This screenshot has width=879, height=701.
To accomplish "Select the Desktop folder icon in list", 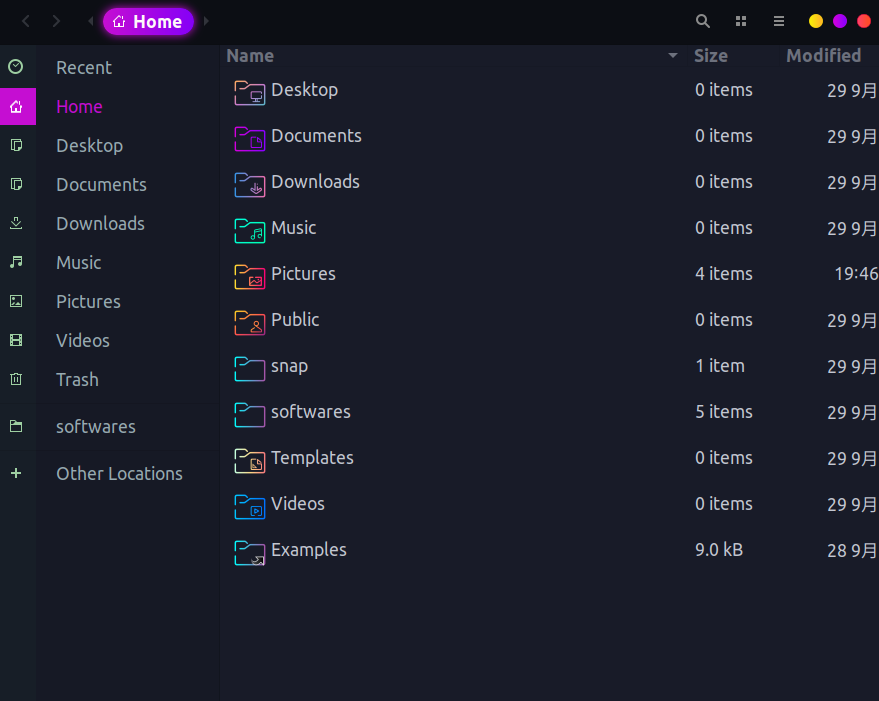I will coord(249,92).
